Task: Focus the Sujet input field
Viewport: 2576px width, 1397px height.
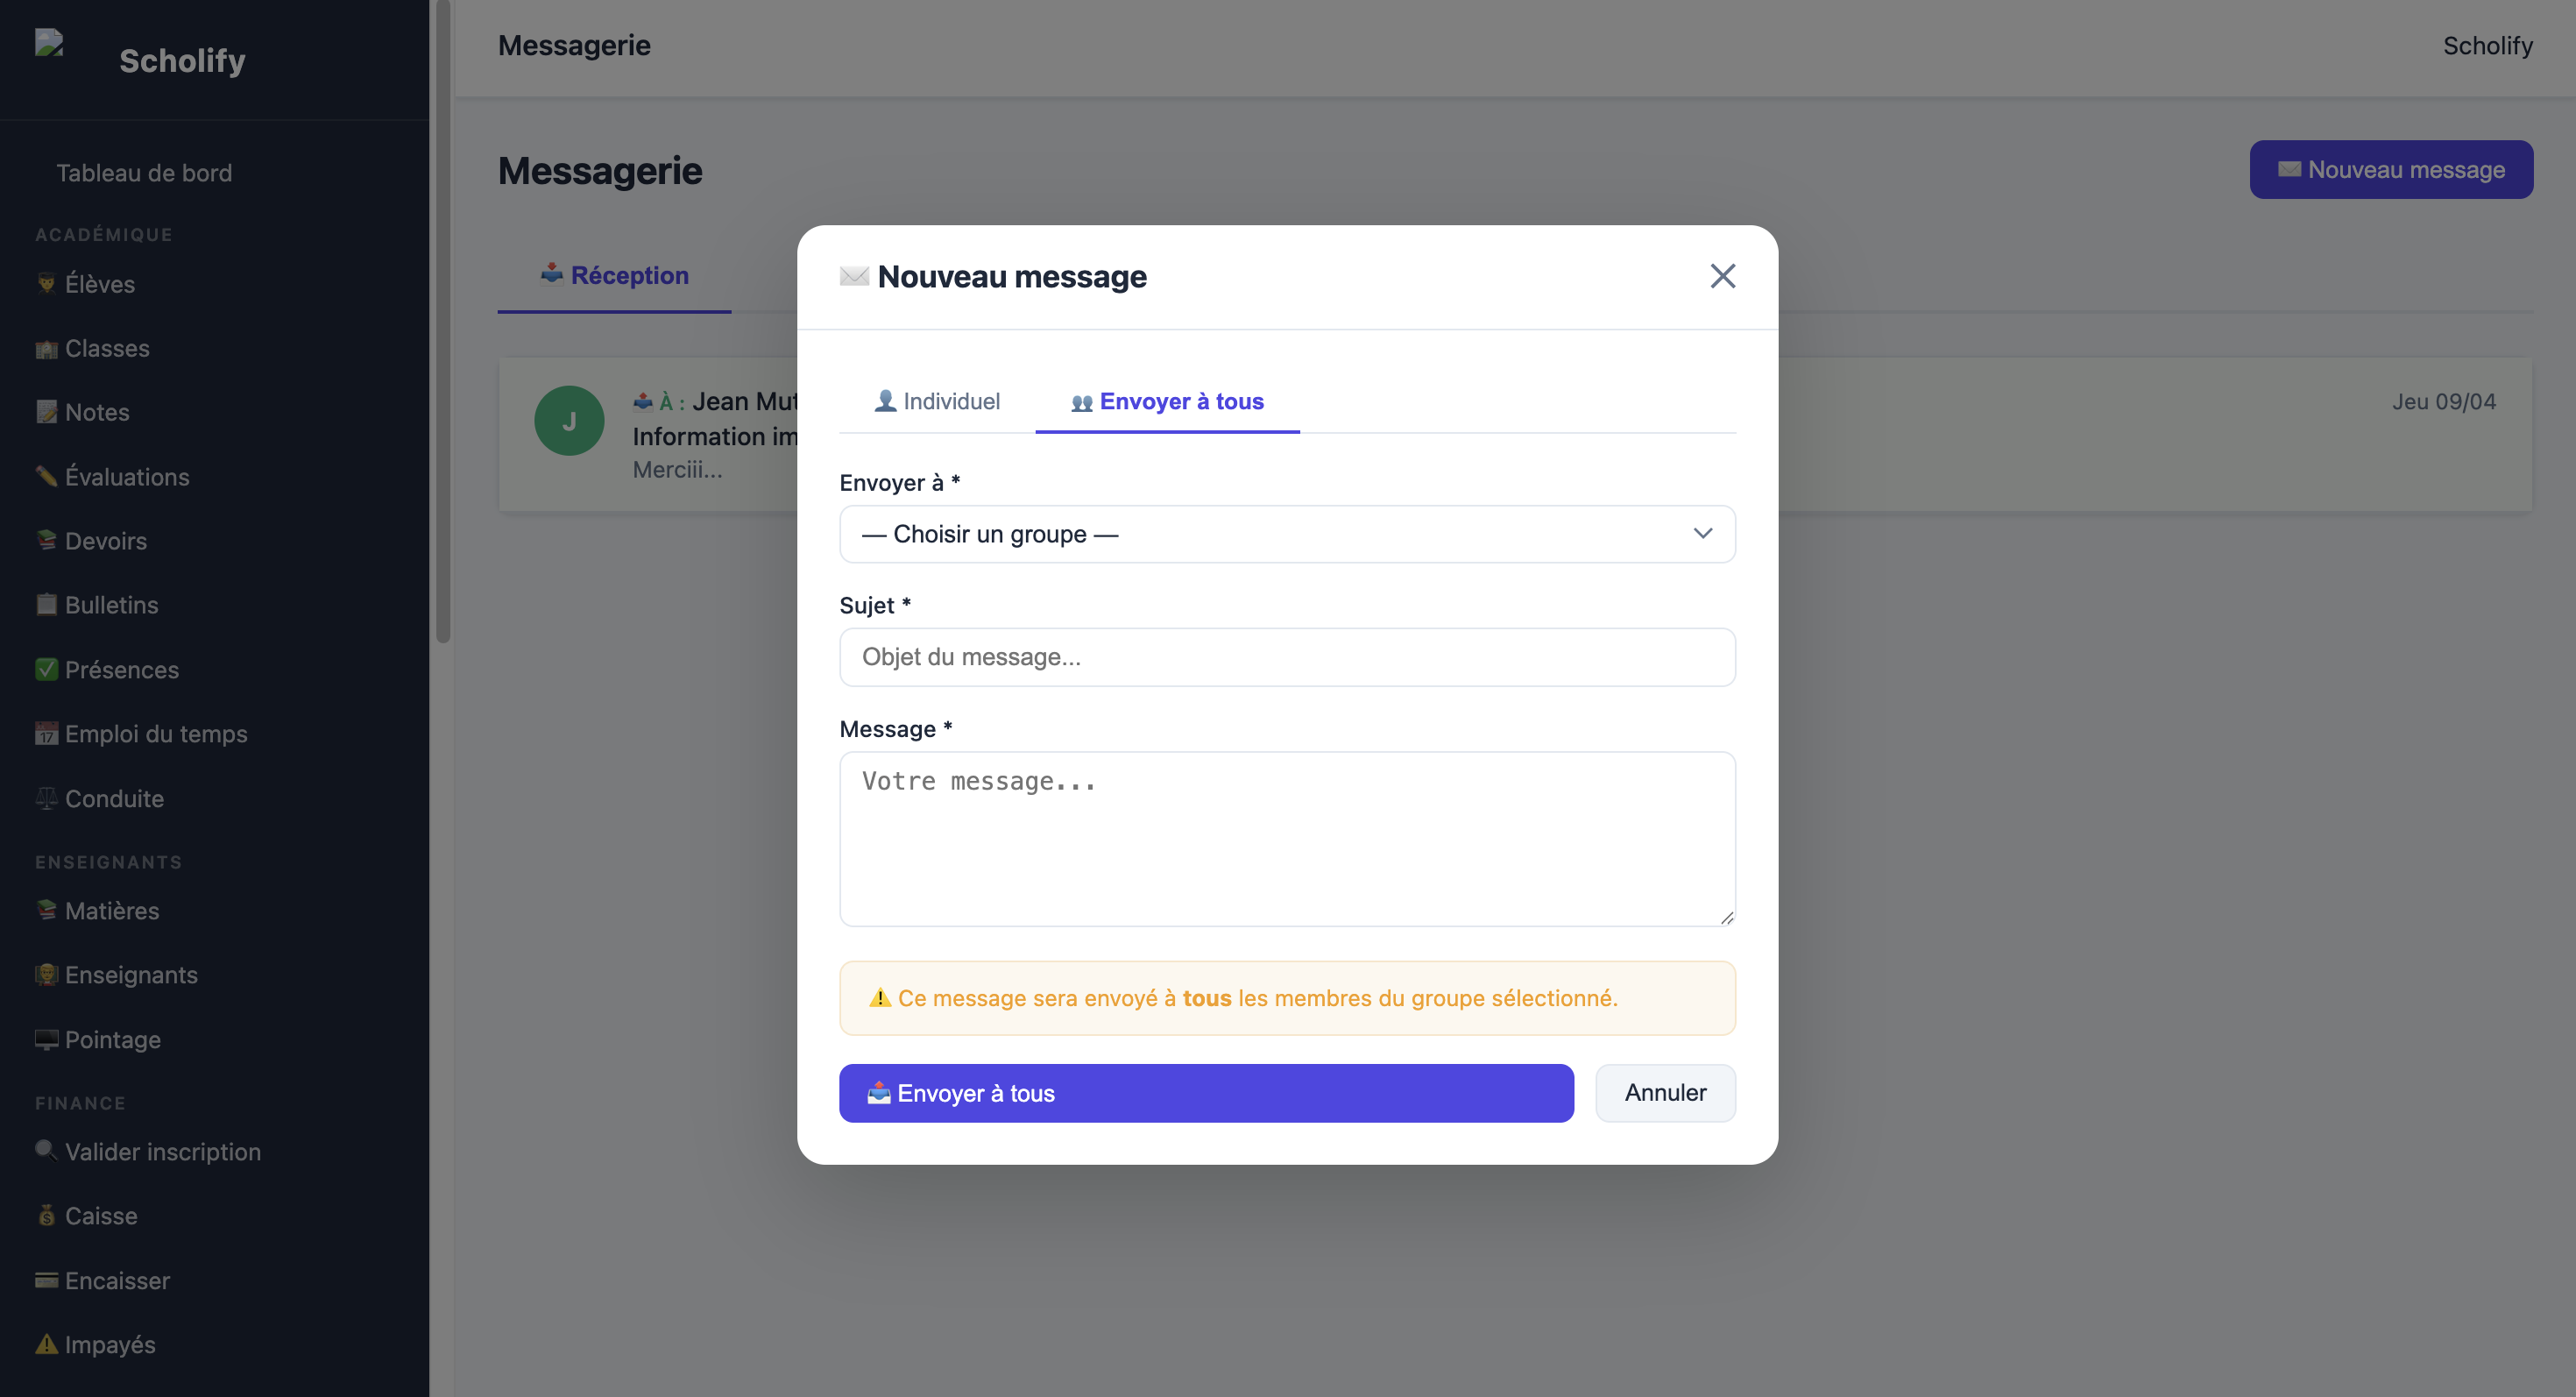Action: tap(1287, 657)
